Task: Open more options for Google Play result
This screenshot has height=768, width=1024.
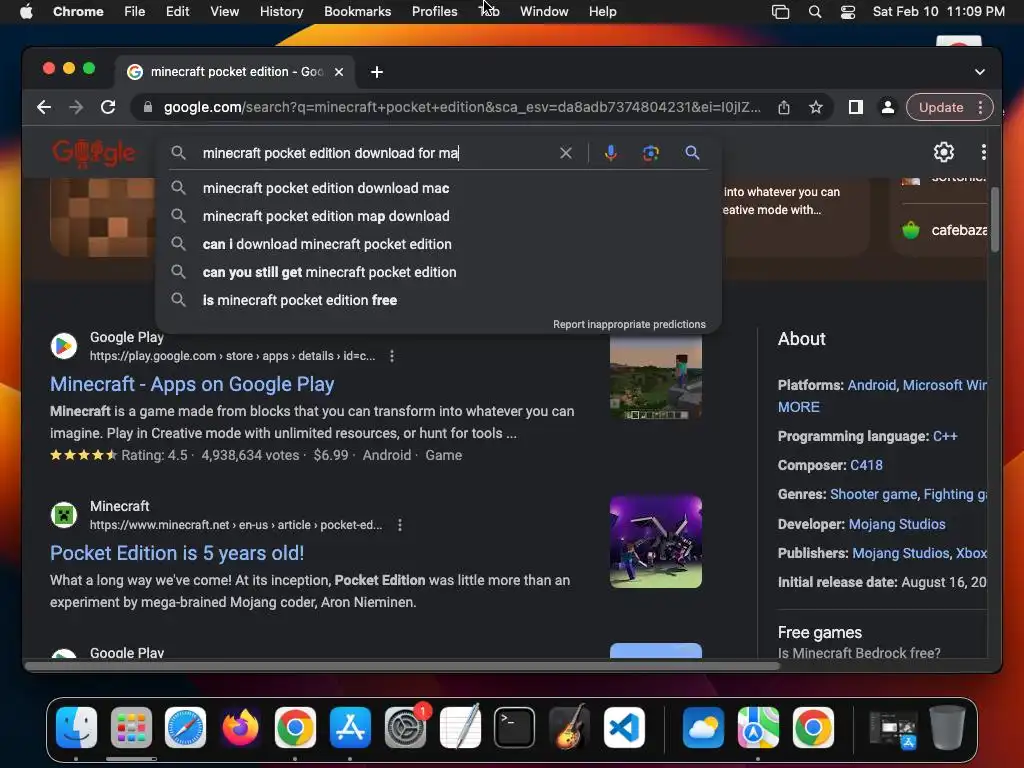Action: (392, 356)
